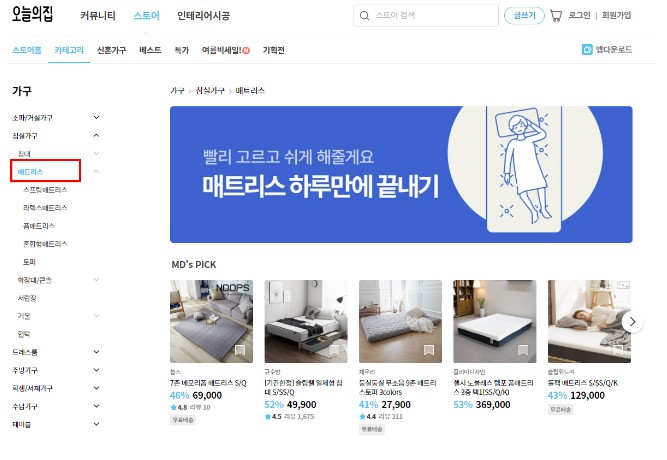667x460 pixels.
Task: Click the 스토어 검색 search field
Action: coord(426,16)
